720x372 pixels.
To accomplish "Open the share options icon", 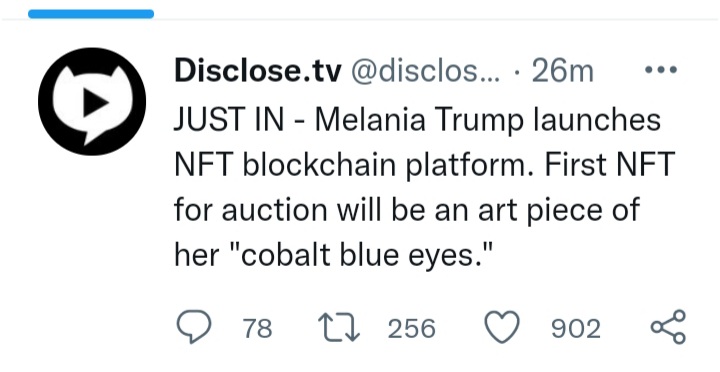I will [669, 327].
